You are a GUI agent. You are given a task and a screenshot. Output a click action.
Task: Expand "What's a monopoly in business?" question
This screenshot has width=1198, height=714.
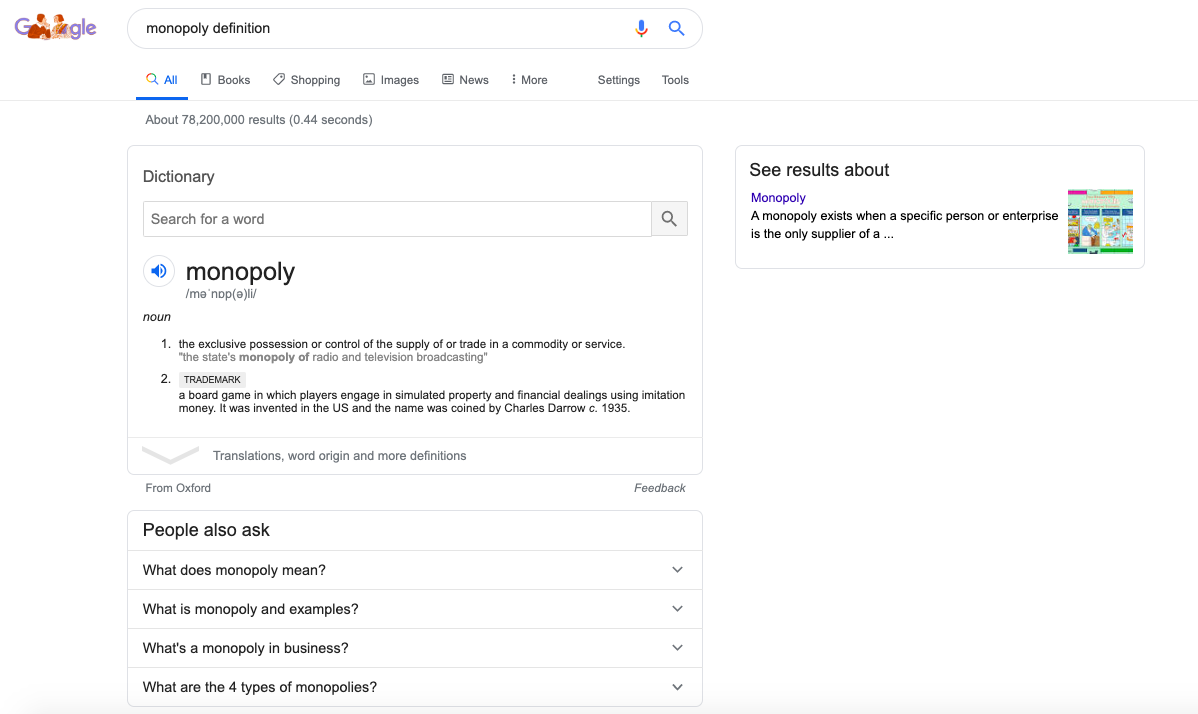coord(414,648)
